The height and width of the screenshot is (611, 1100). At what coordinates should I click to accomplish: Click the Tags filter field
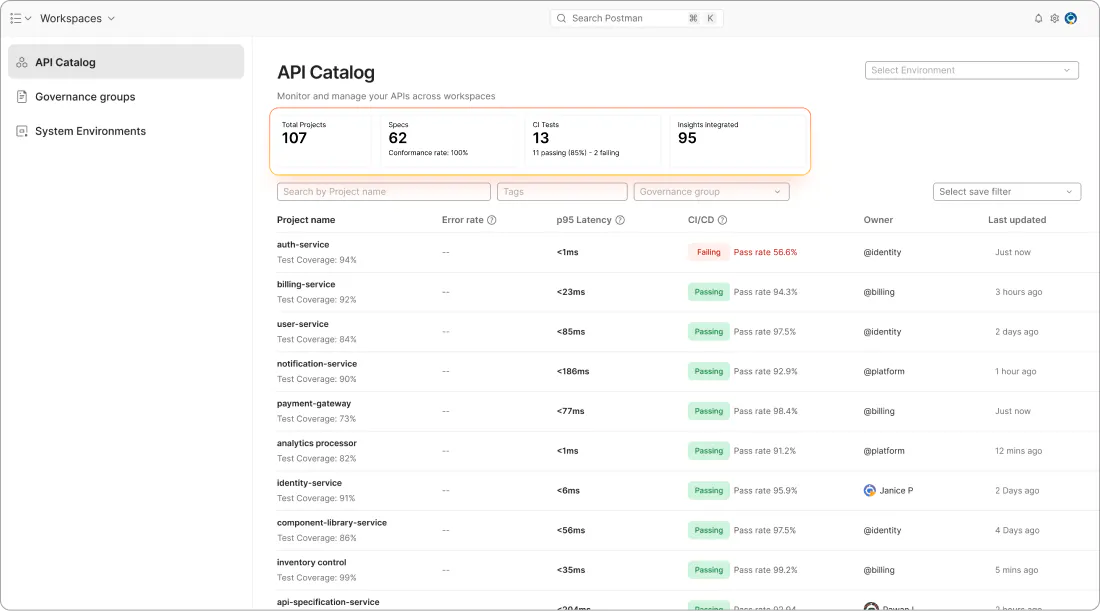[x=561, y=192]
